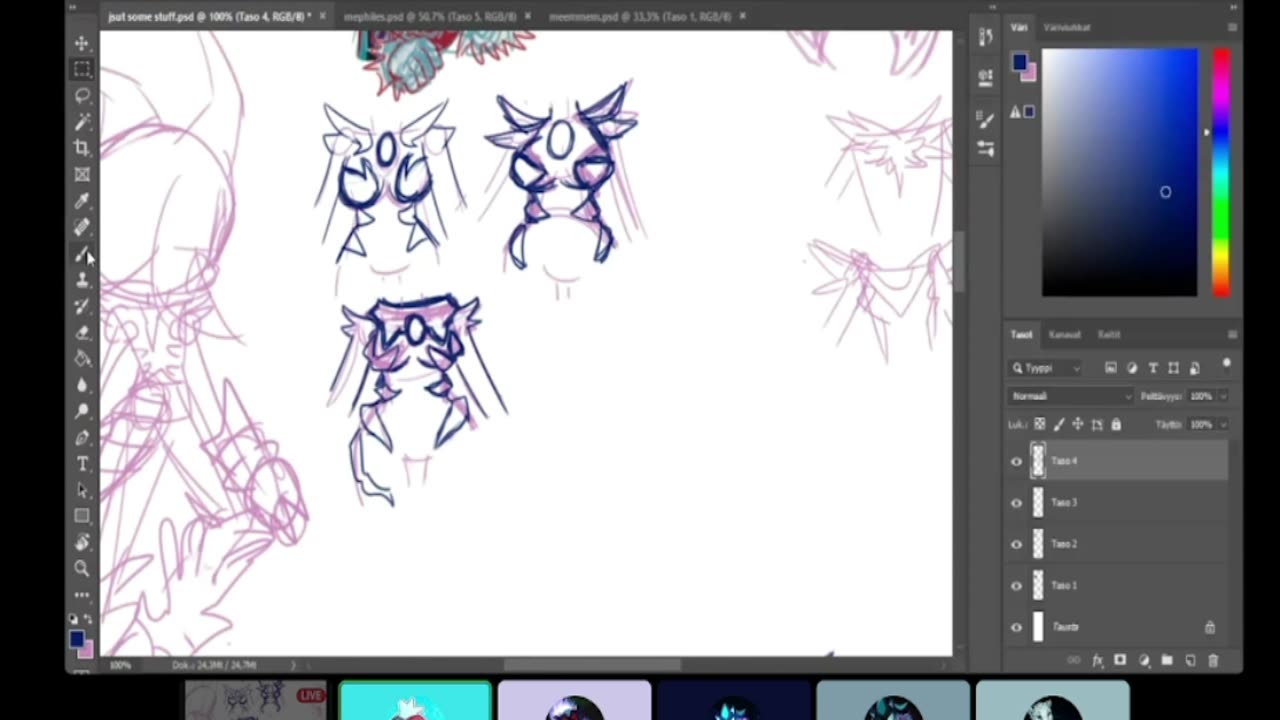1280x720 pixels.
Task: Open the Peittävyys opacity dropdown arrow
Action: (x=1224, y=396)
